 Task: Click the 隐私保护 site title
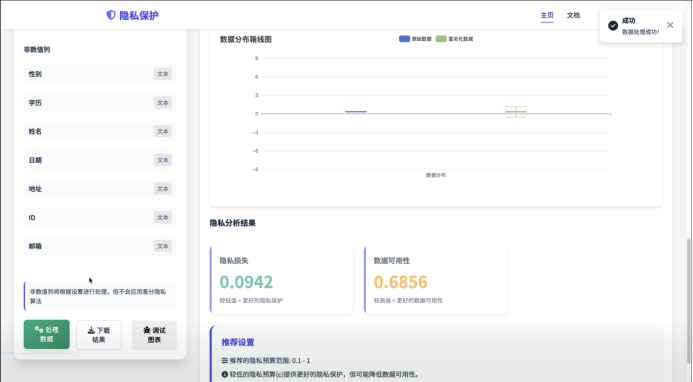(x=139, y=15)
